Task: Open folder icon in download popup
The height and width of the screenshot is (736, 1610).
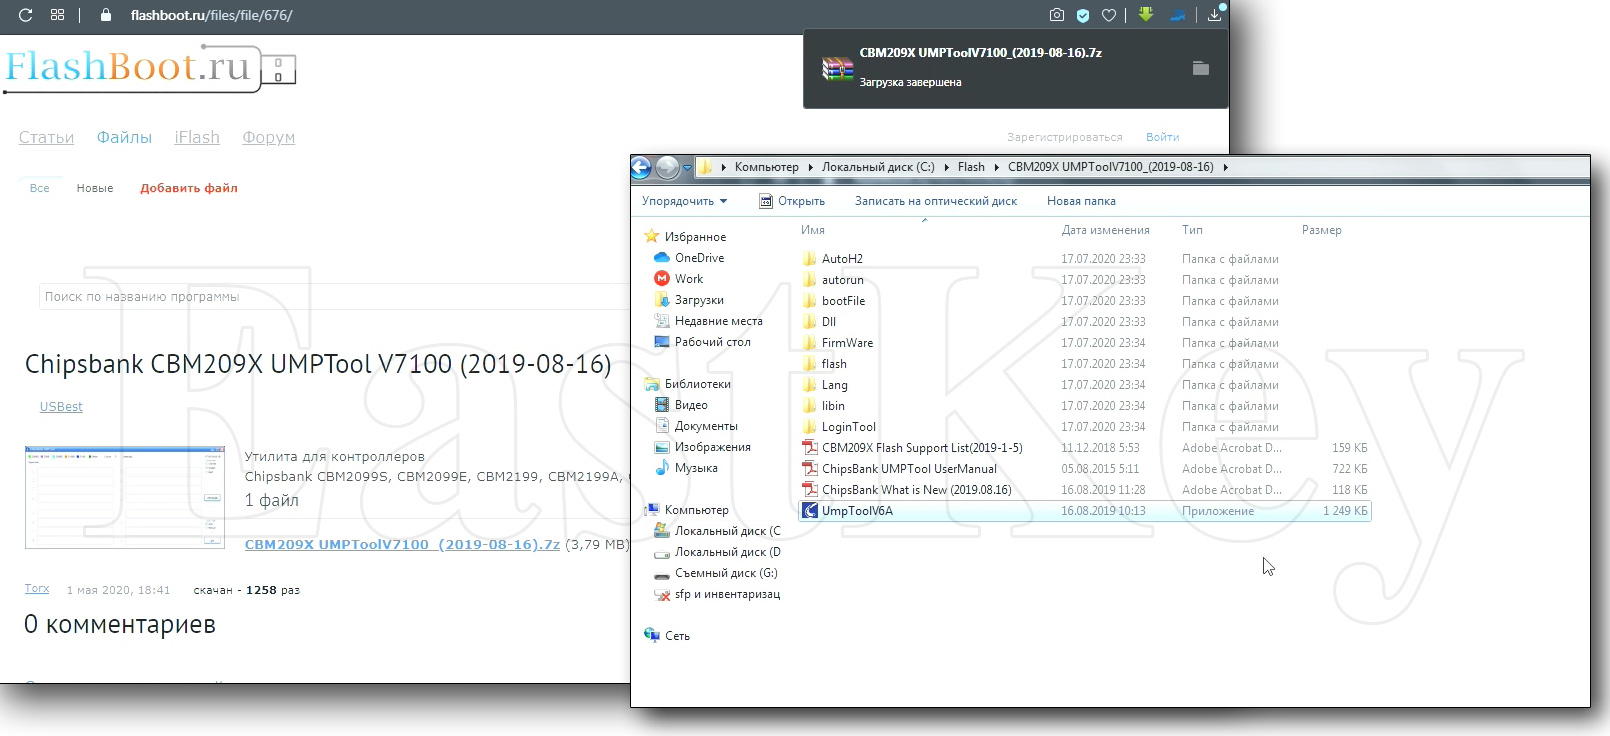Action: tap(1201, 68)
